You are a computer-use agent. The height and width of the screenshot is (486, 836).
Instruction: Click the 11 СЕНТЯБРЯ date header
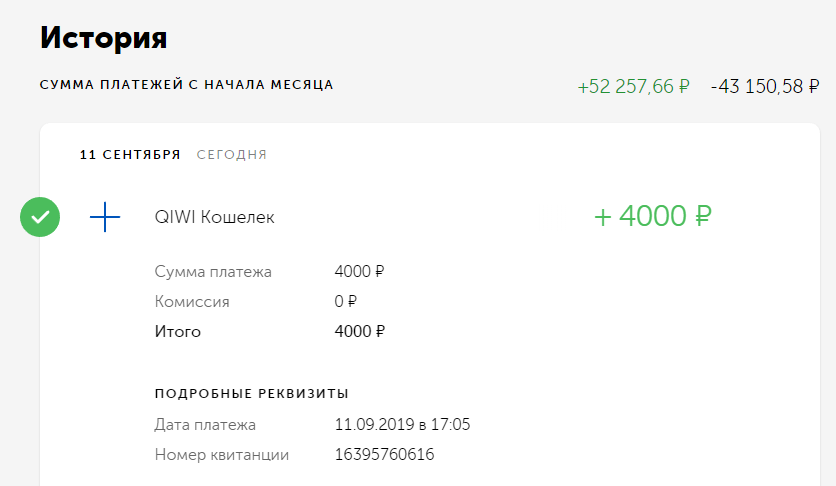tap(130, 155)
